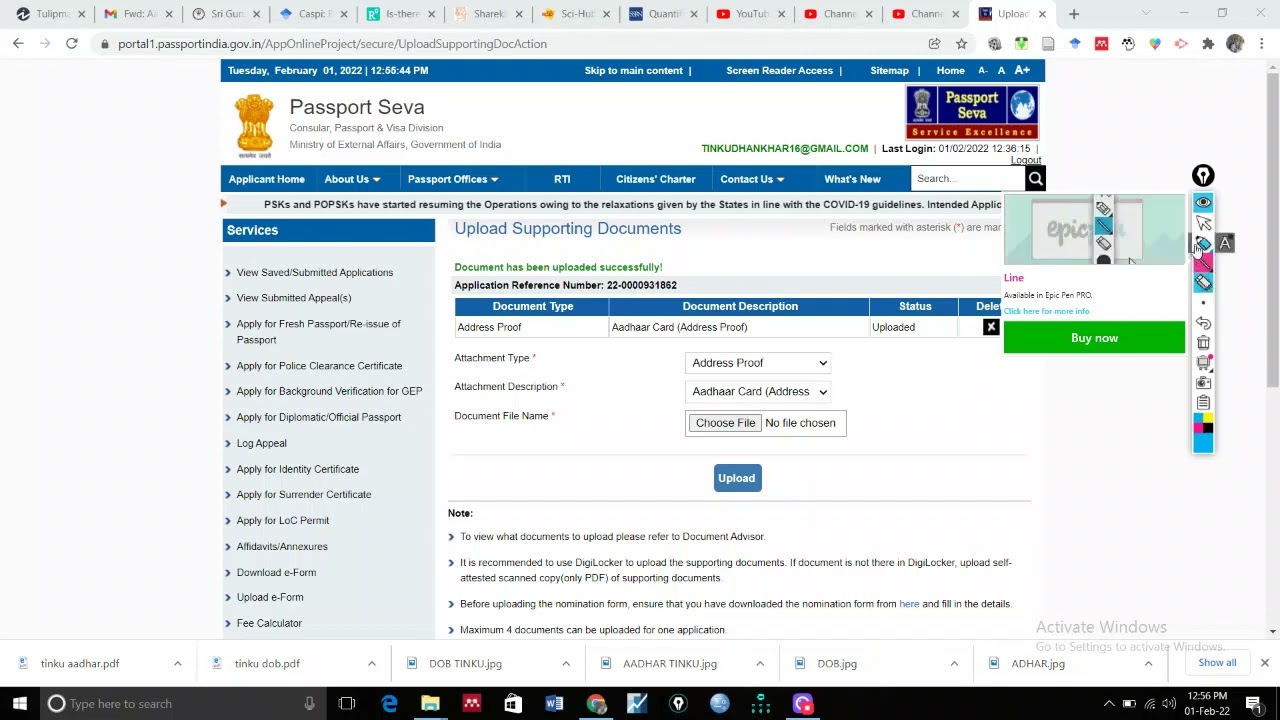Click the Epic Pen logo button
Screen dimensions: 1280x720
(1203, 176)
